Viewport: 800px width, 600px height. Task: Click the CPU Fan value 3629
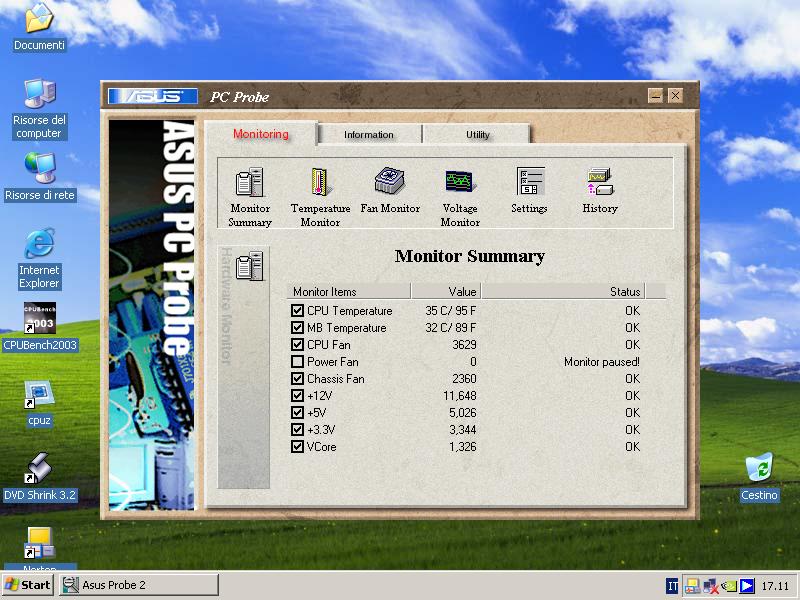click(464, 344)
